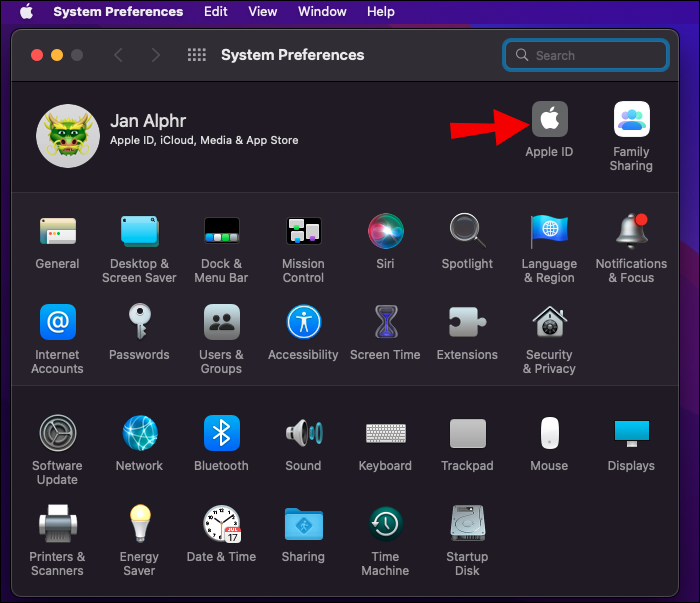This screenshot has width=700, height=603.
Task: Open Security & Privacy pane
Action: [x=549, y=322]
